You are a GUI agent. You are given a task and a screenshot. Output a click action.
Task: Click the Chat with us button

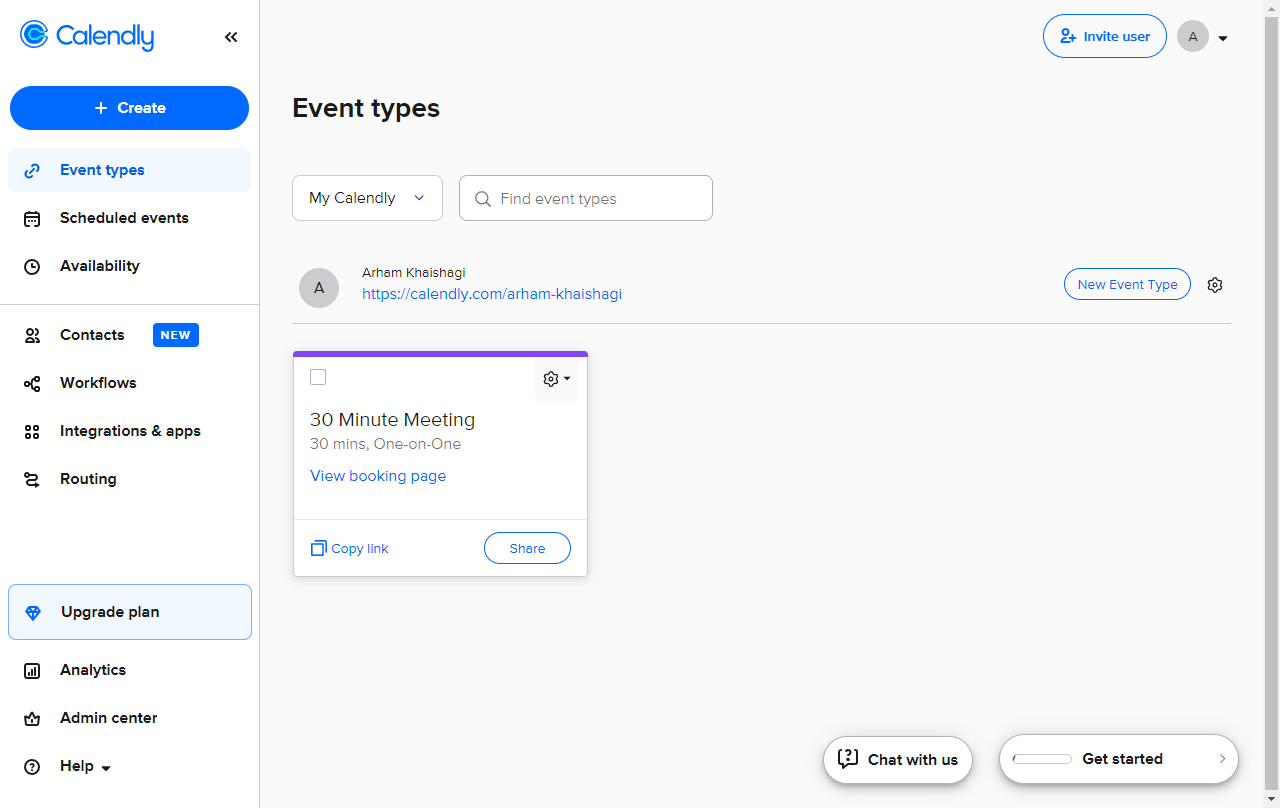[x=898, y=760]
